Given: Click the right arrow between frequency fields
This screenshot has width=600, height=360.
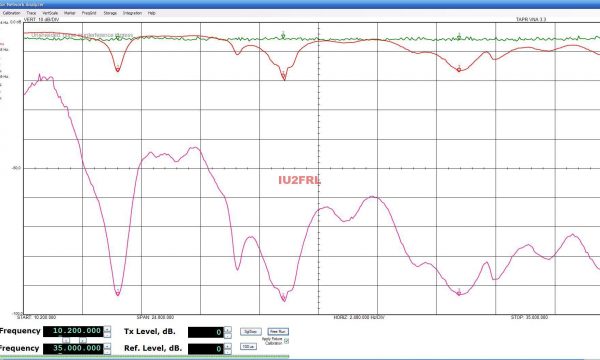Looking at the screenshot, I should (x=83, y=340).
